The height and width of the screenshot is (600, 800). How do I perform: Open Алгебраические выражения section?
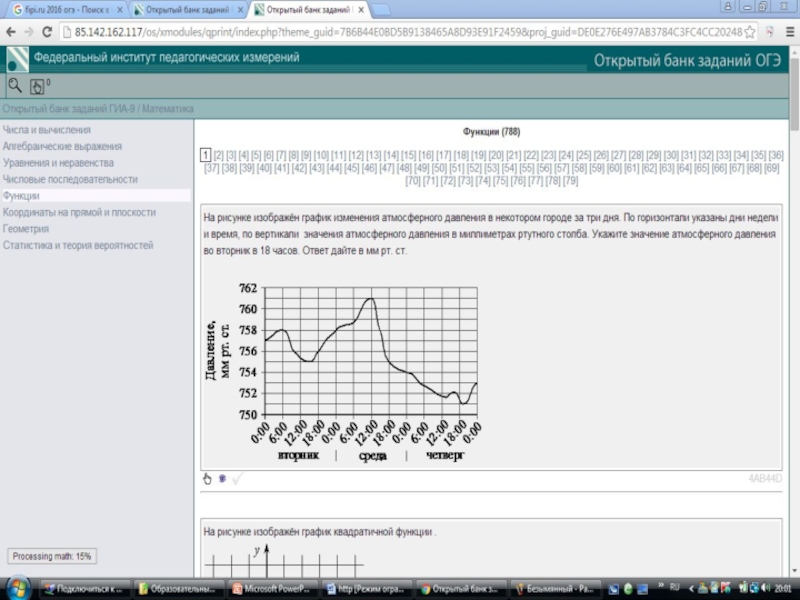coord(62,146)
